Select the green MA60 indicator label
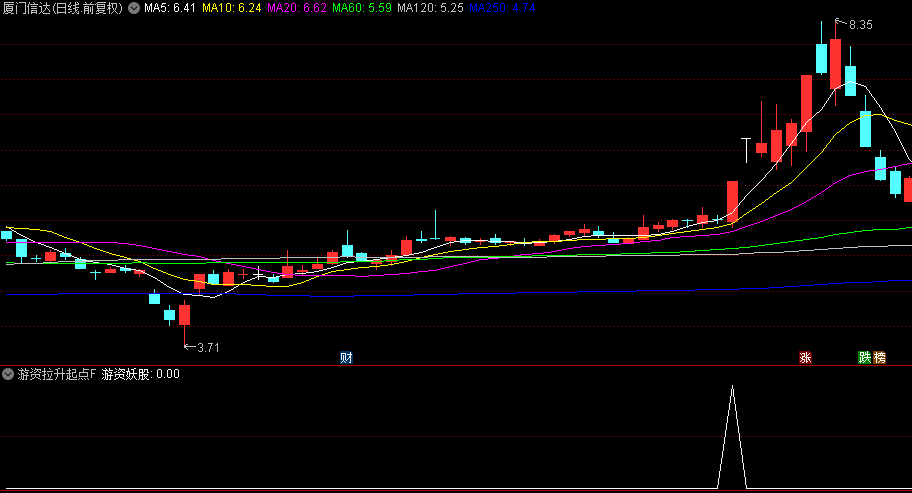Screen dimensions: 912x493 point(361,8)
